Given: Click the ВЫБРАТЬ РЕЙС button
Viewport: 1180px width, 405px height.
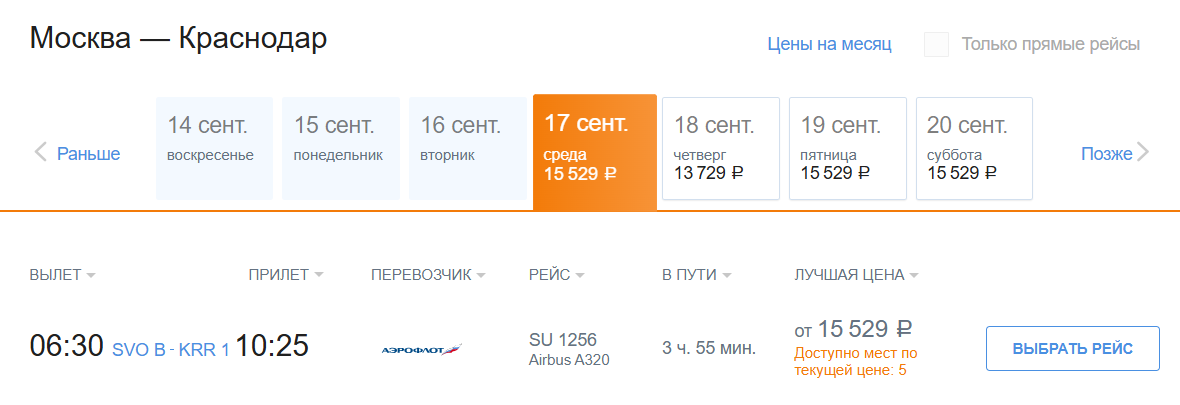Looking at the screenshot, I should click(x=1073, y=349).
